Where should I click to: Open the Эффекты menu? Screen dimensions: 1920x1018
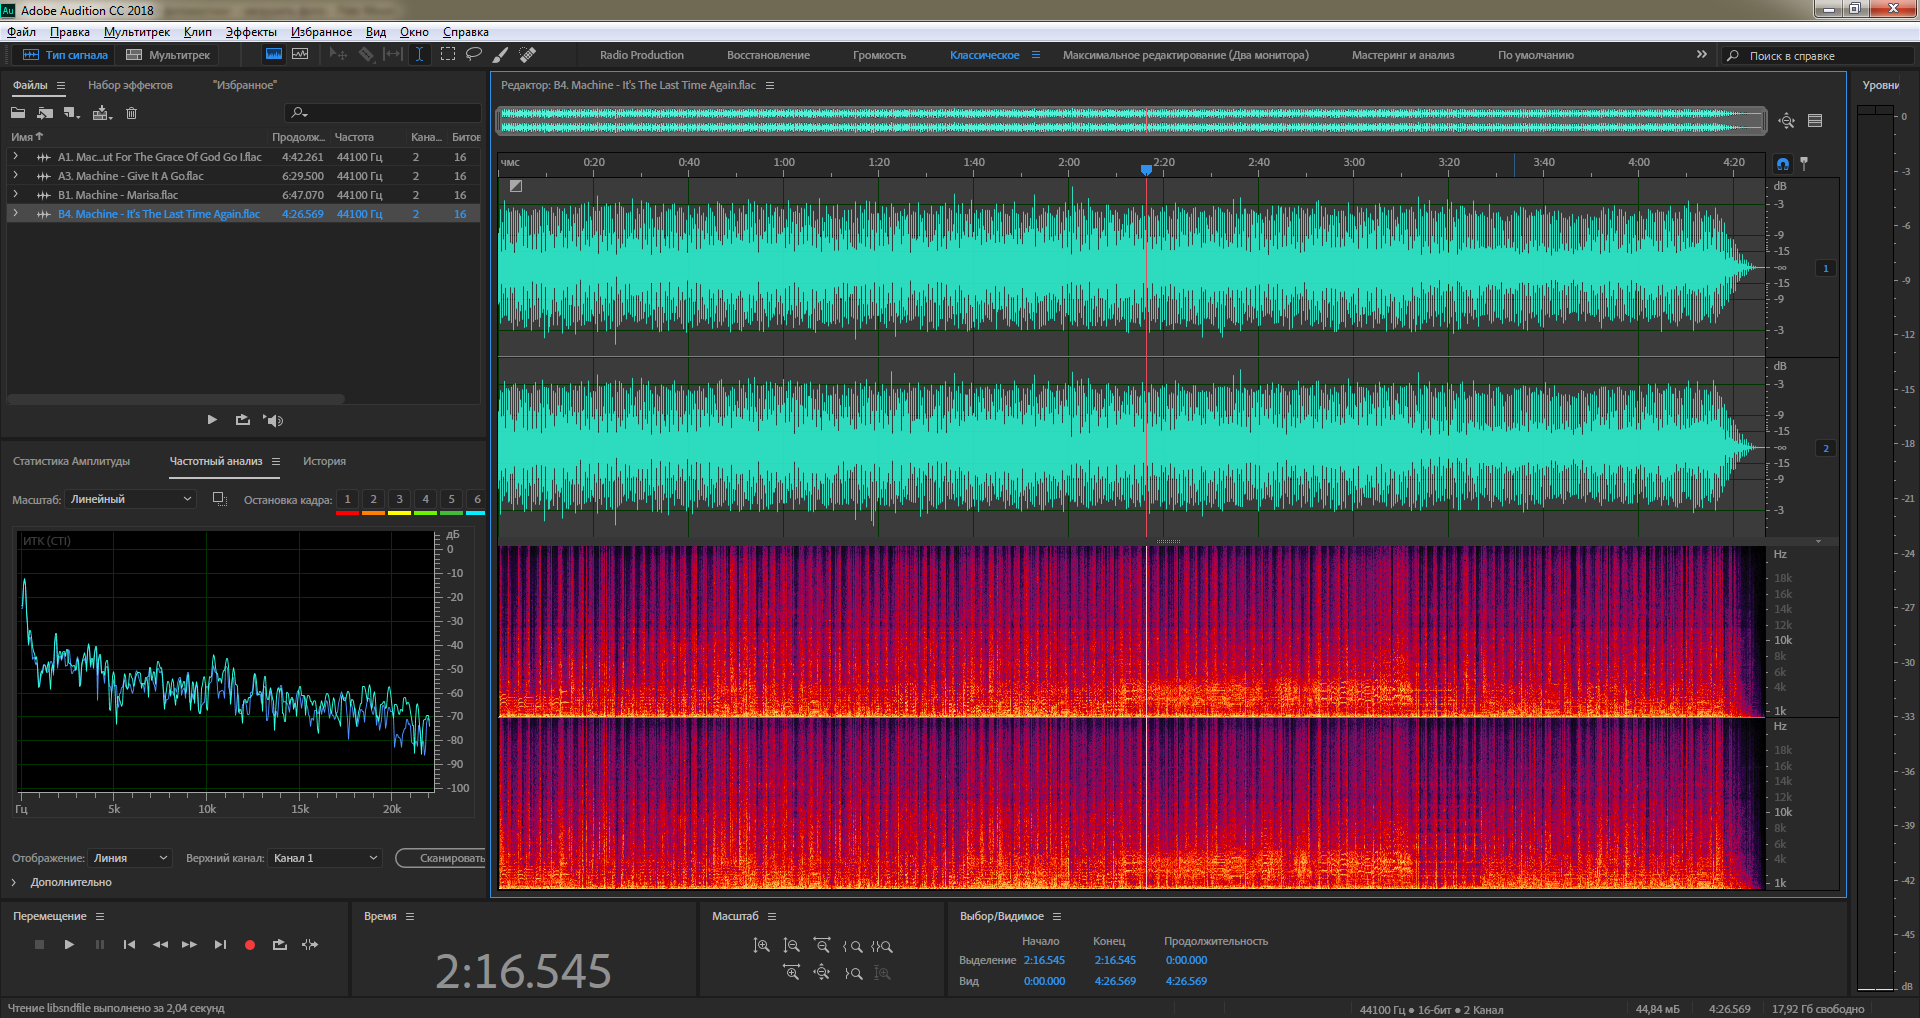coord(251,32)
